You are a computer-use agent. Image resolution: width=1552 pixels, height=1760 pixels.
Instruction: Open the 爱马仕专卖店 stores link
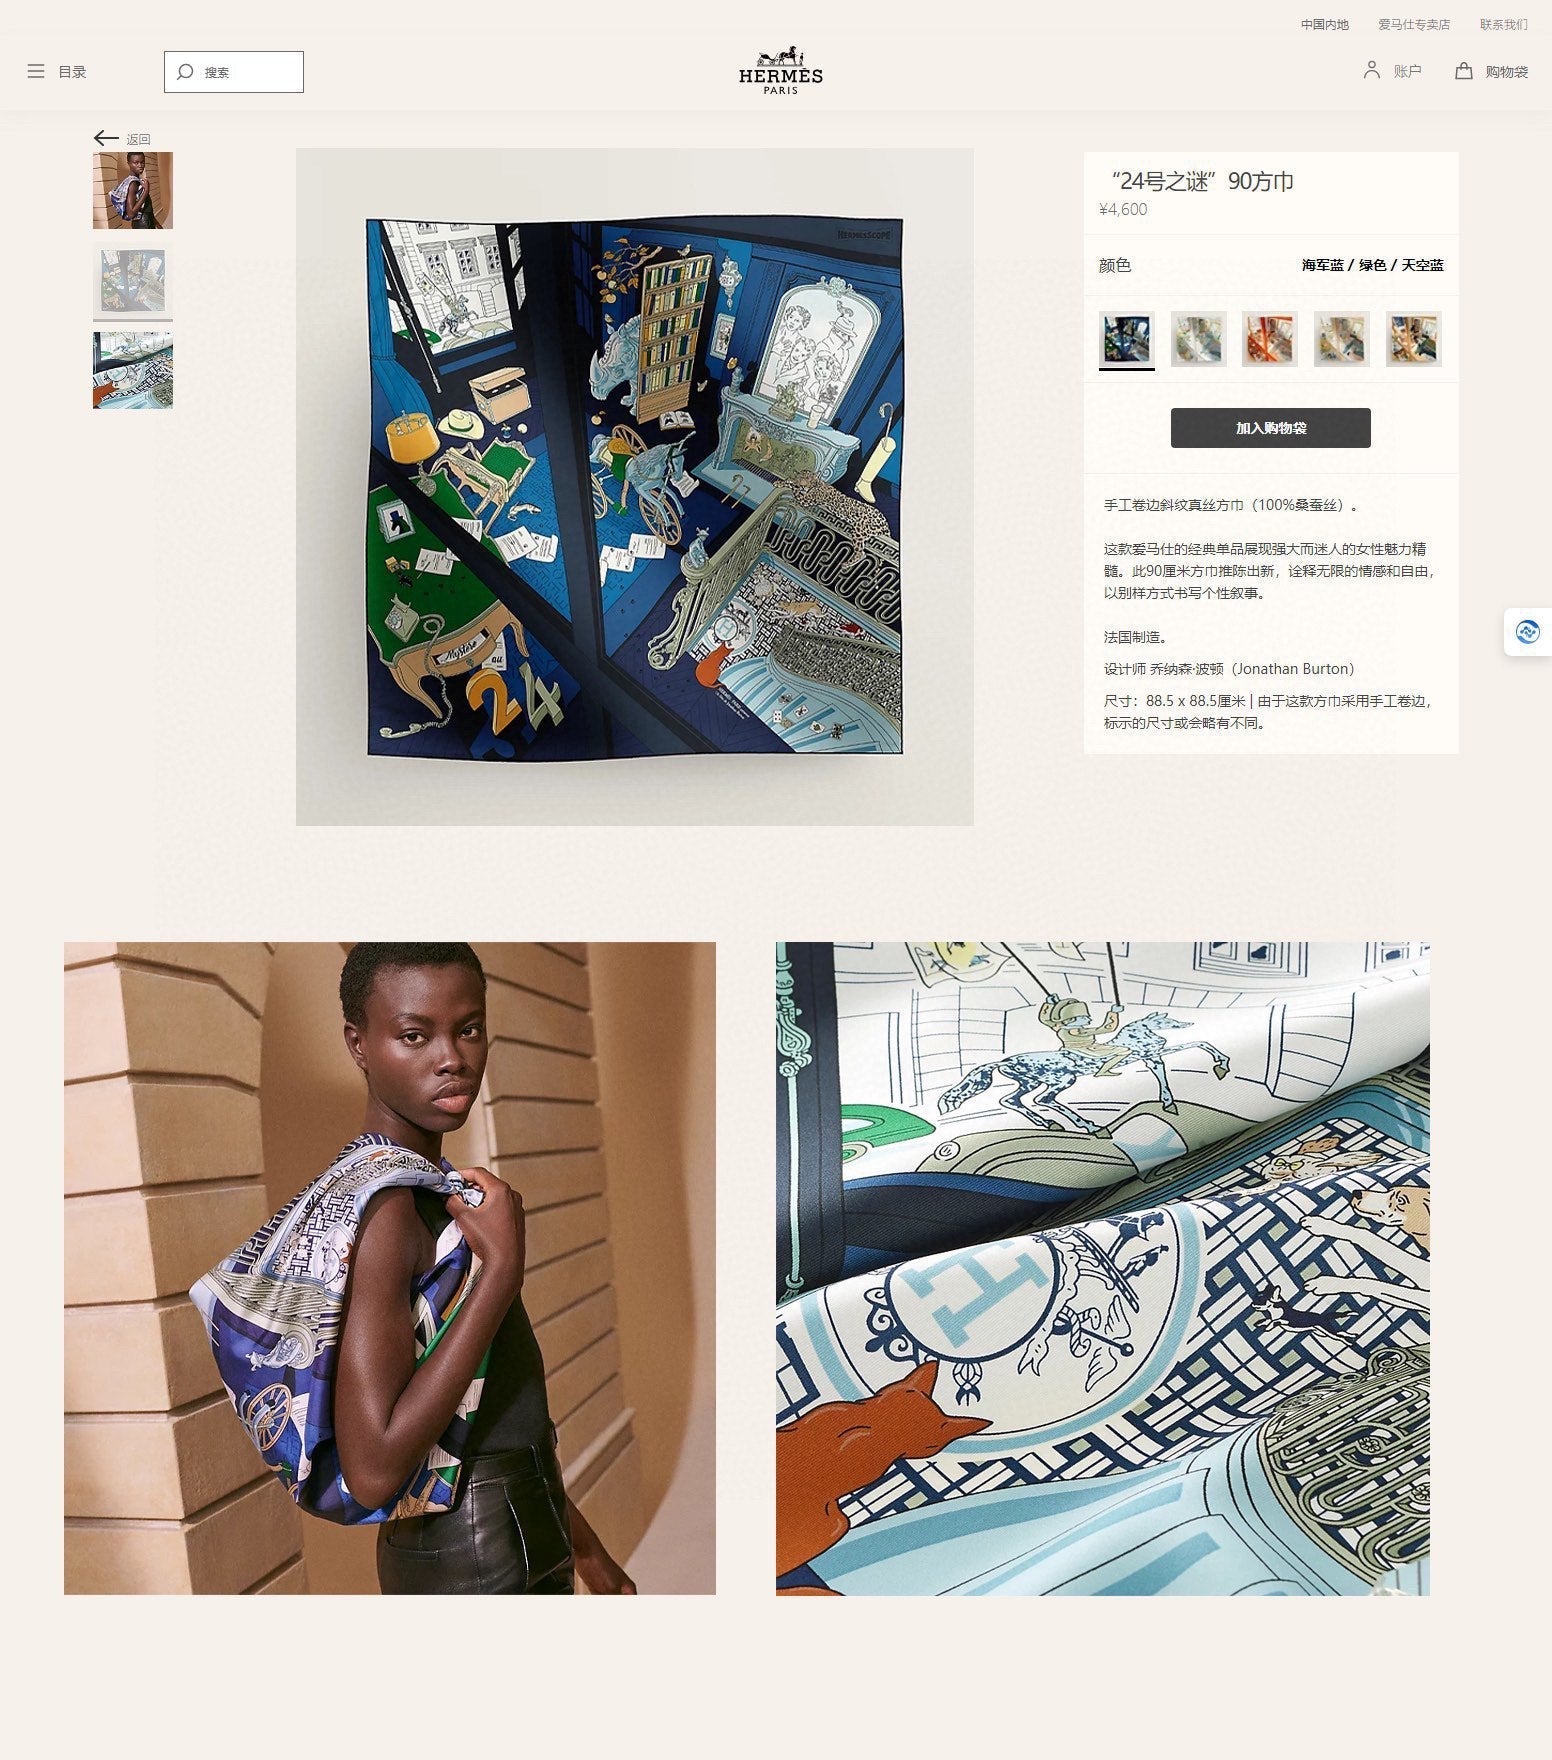click(1414, 25)
